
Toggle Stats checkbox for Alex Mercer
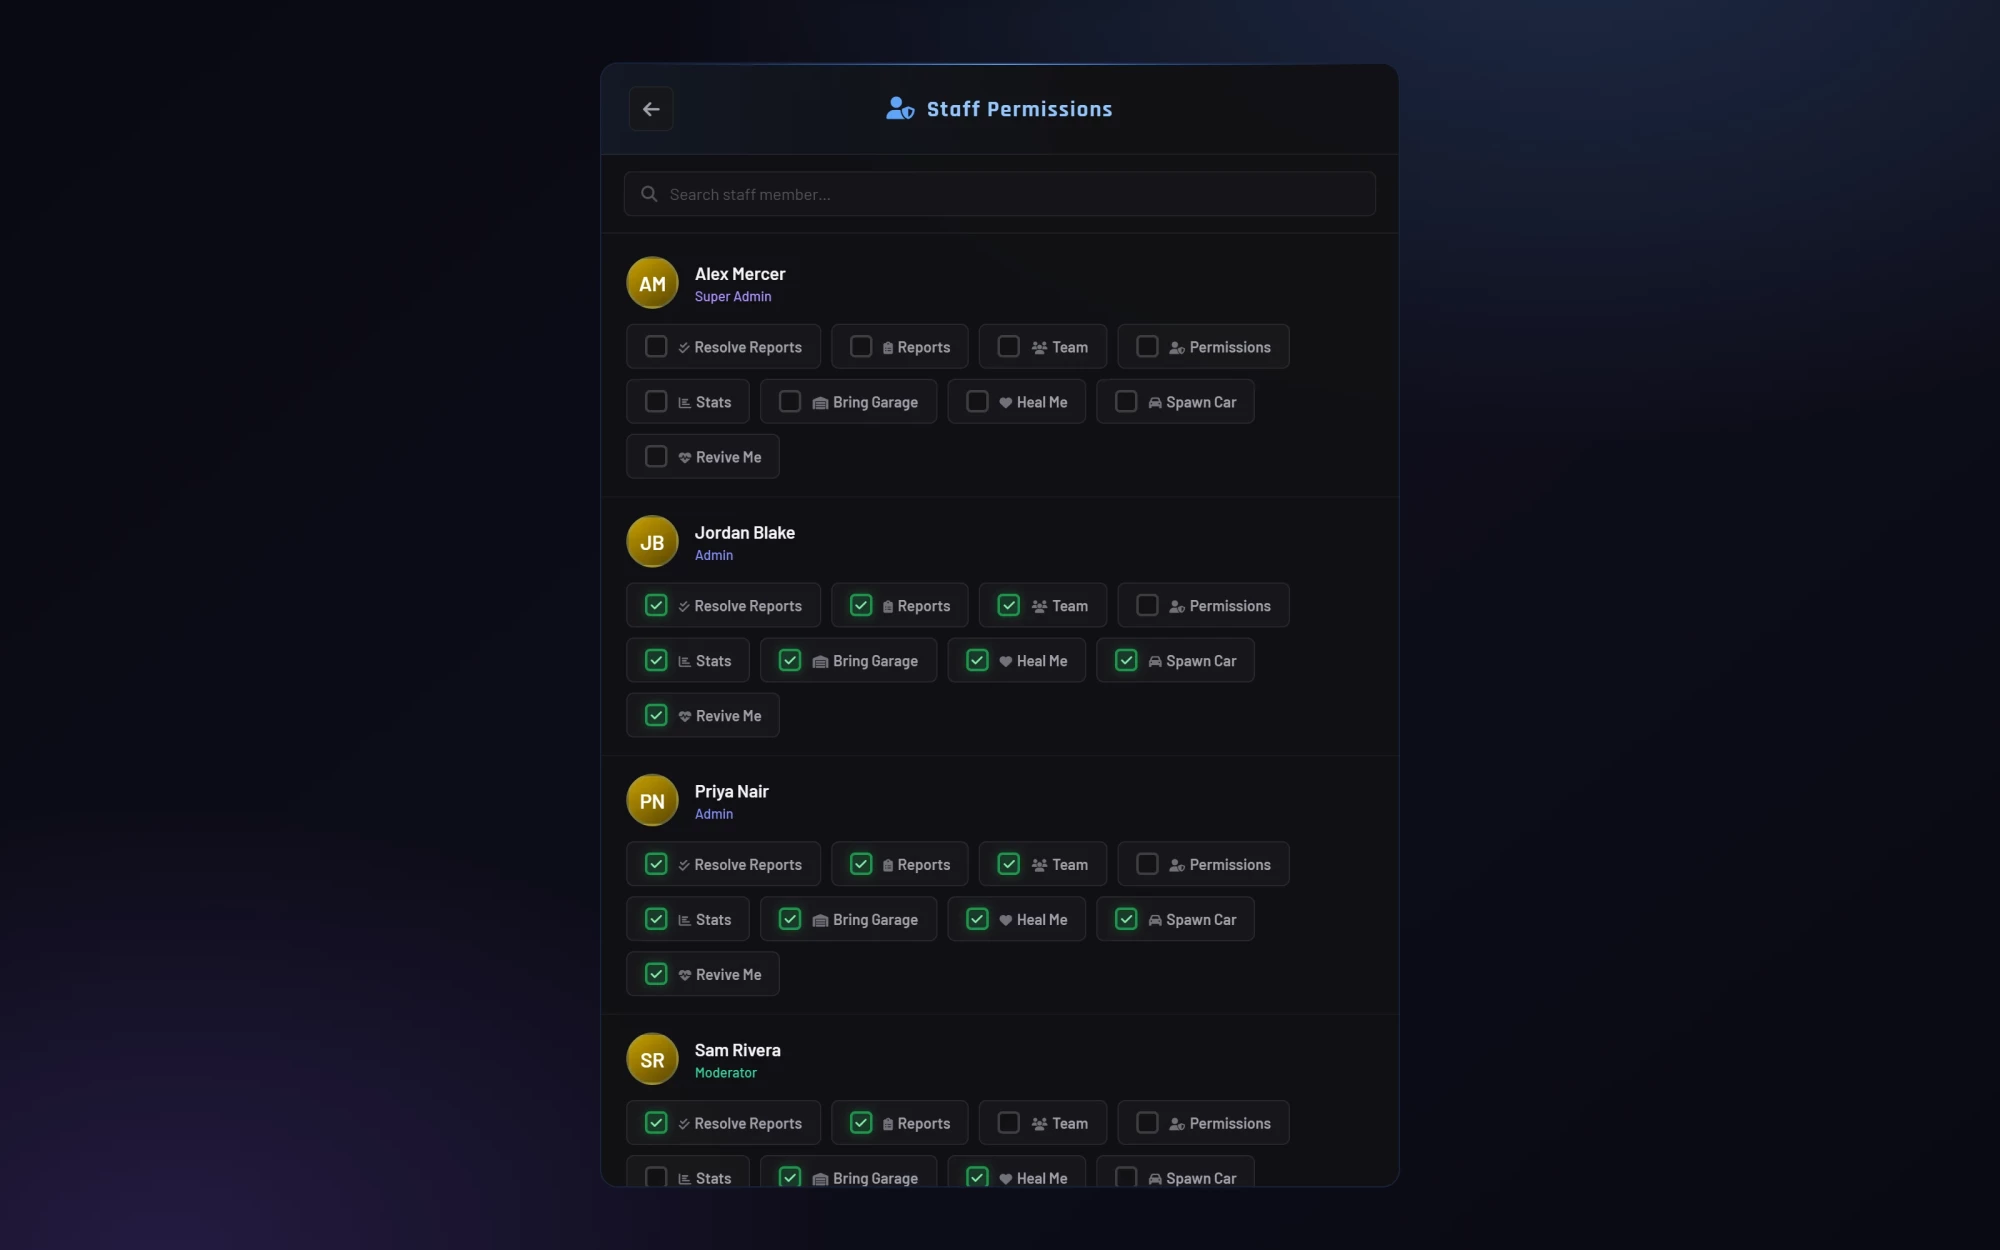(x=656, y=402)
